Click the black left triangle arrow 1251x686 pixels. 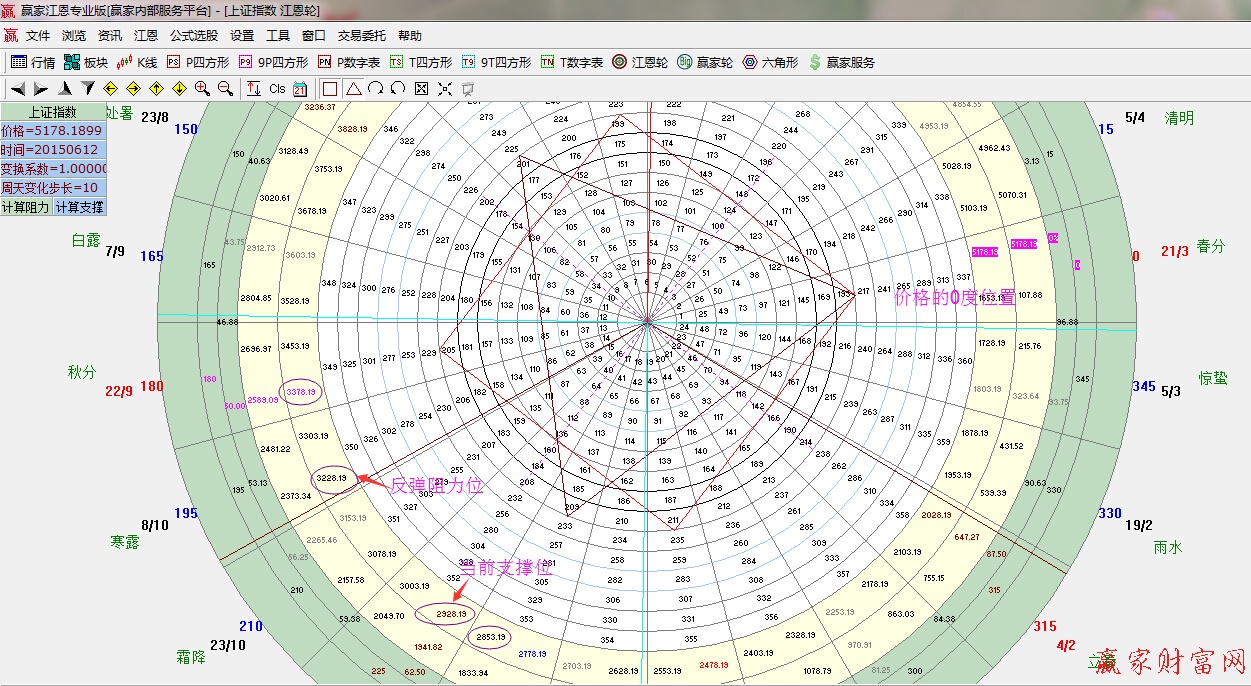point(17,88)
